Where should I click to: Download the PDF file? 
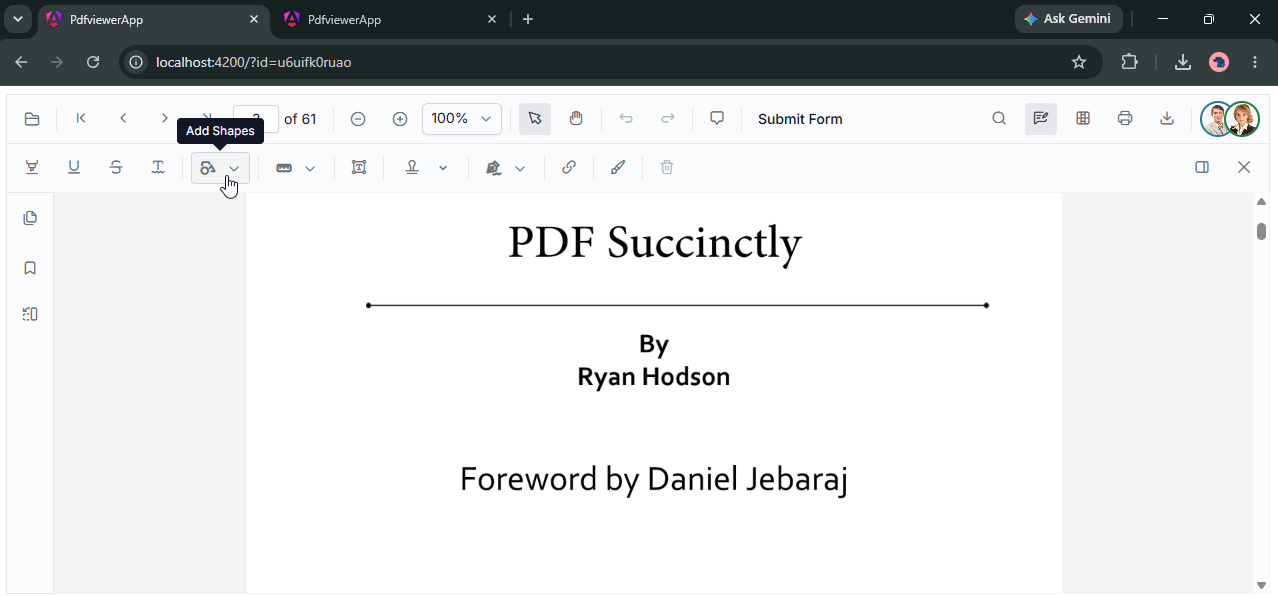tap(1167, 118)
